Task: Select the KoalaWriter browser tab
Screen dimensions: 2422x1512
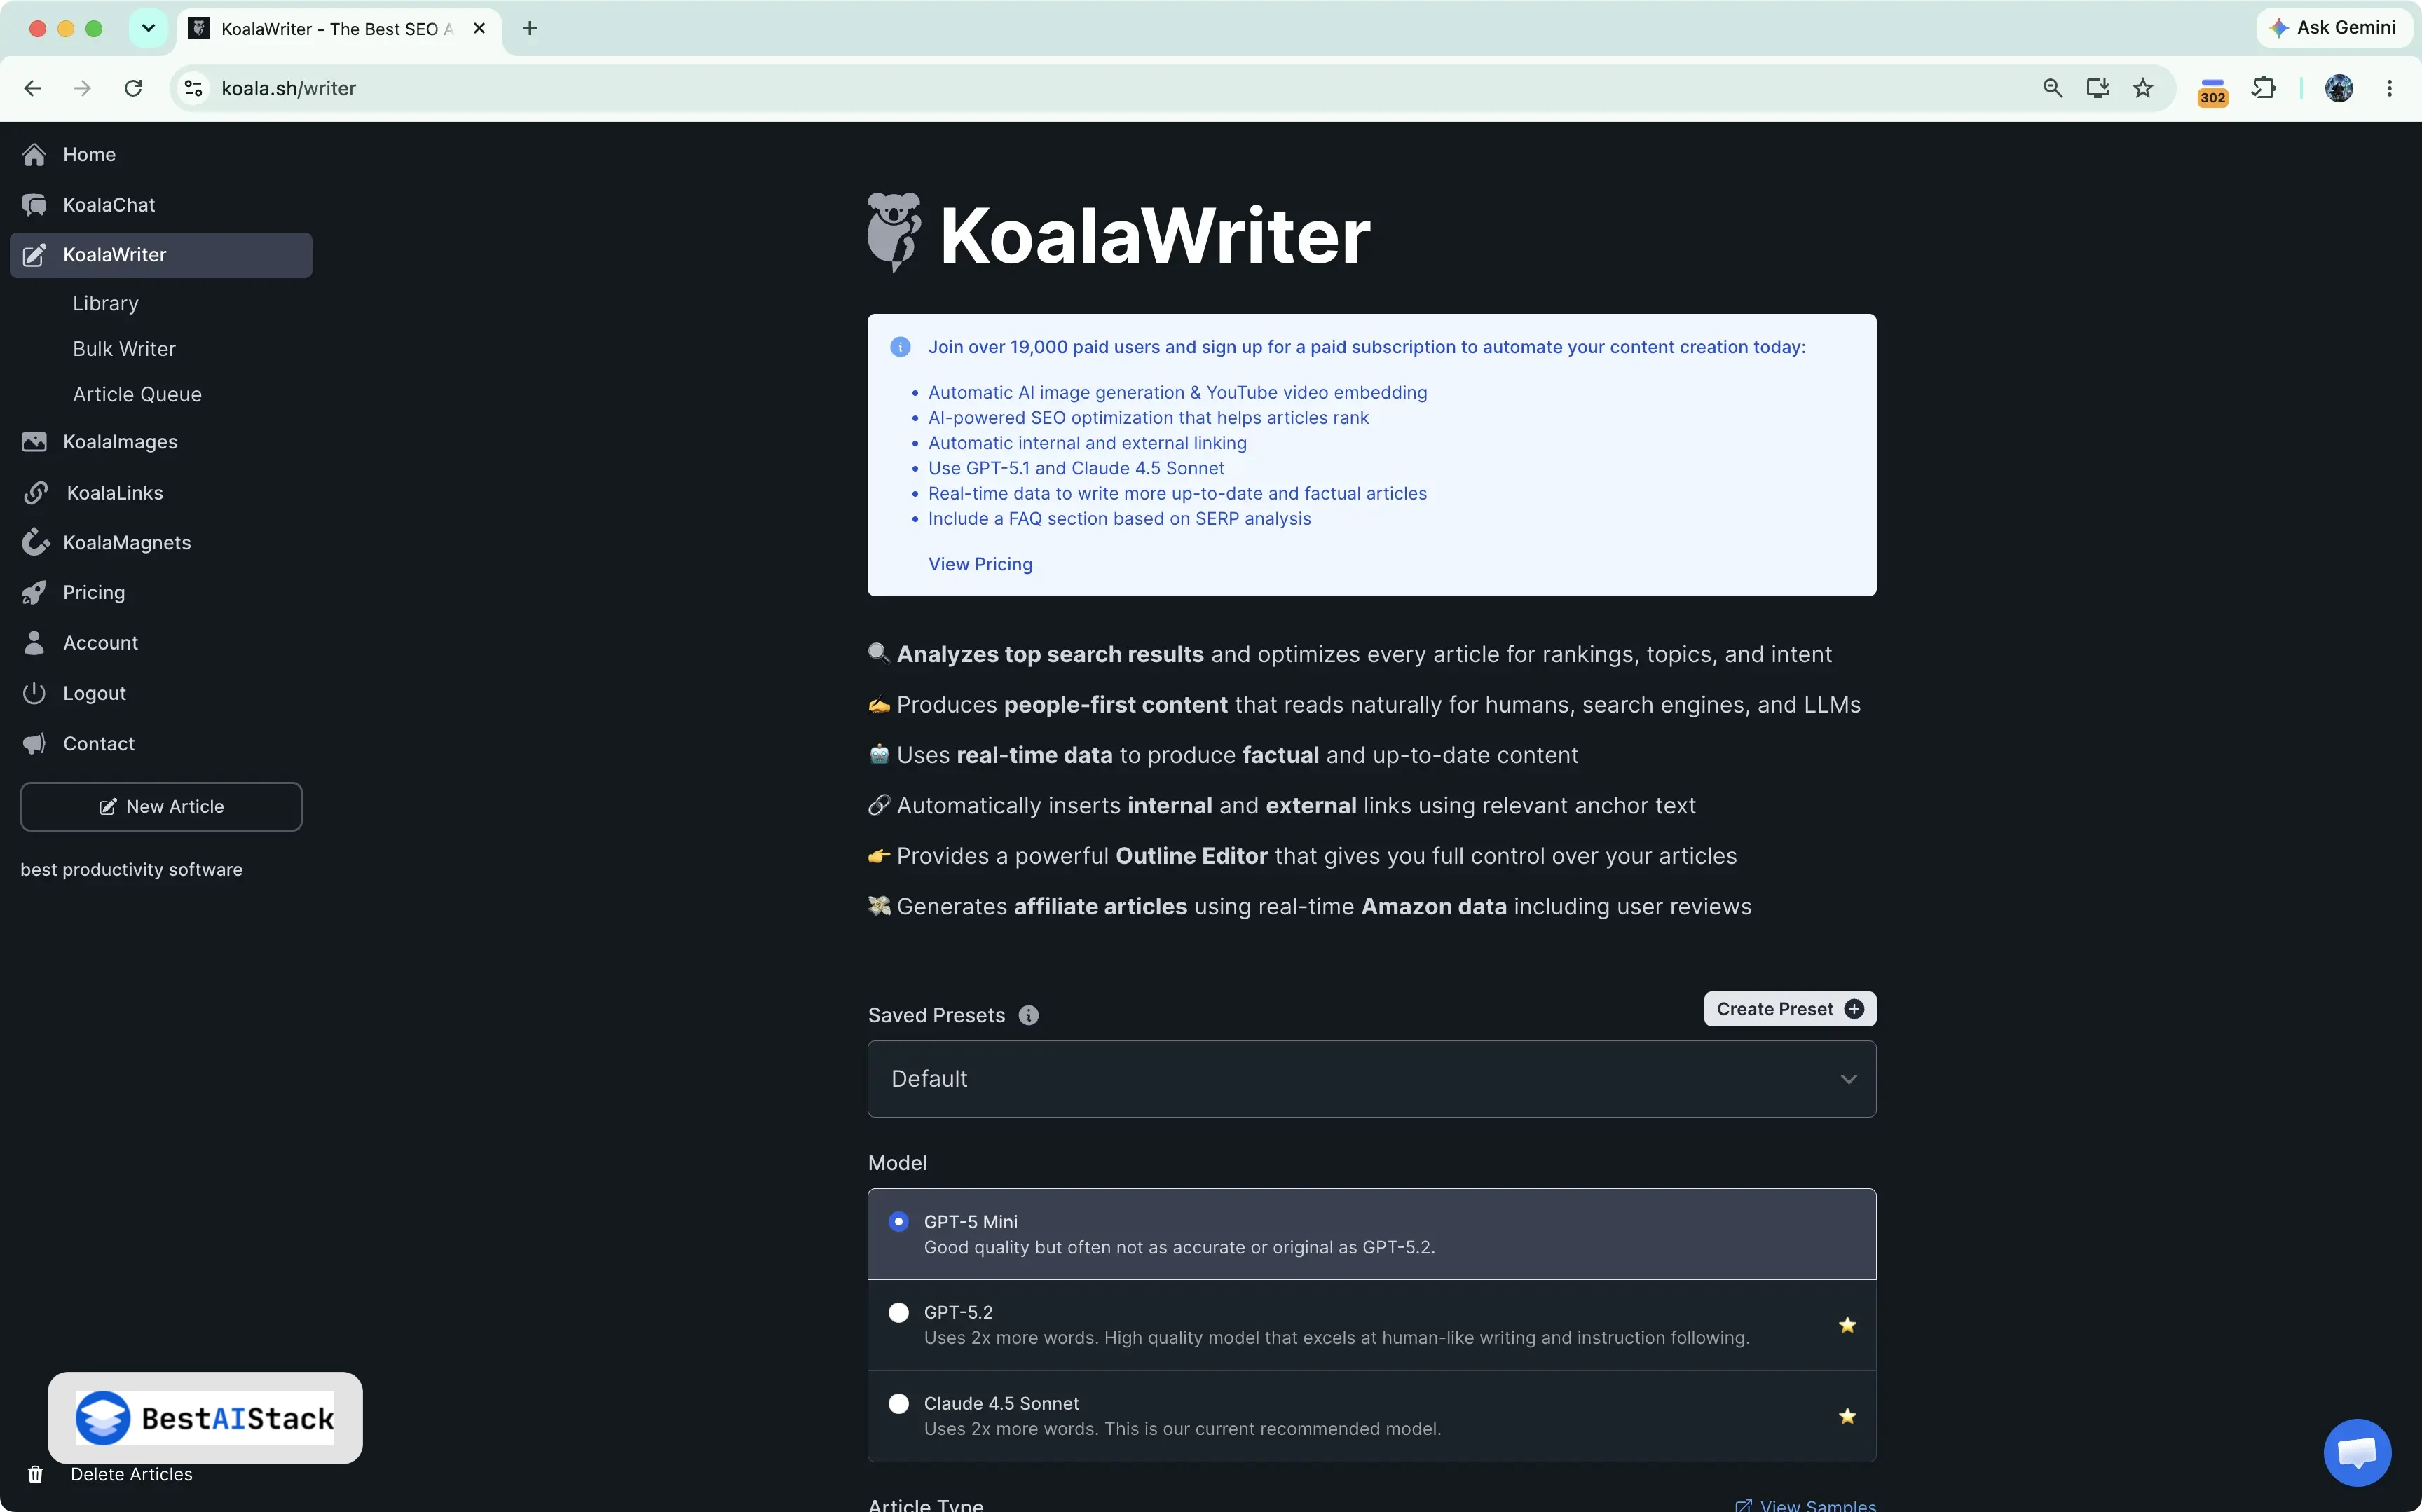Action: [x=339, y=29]
